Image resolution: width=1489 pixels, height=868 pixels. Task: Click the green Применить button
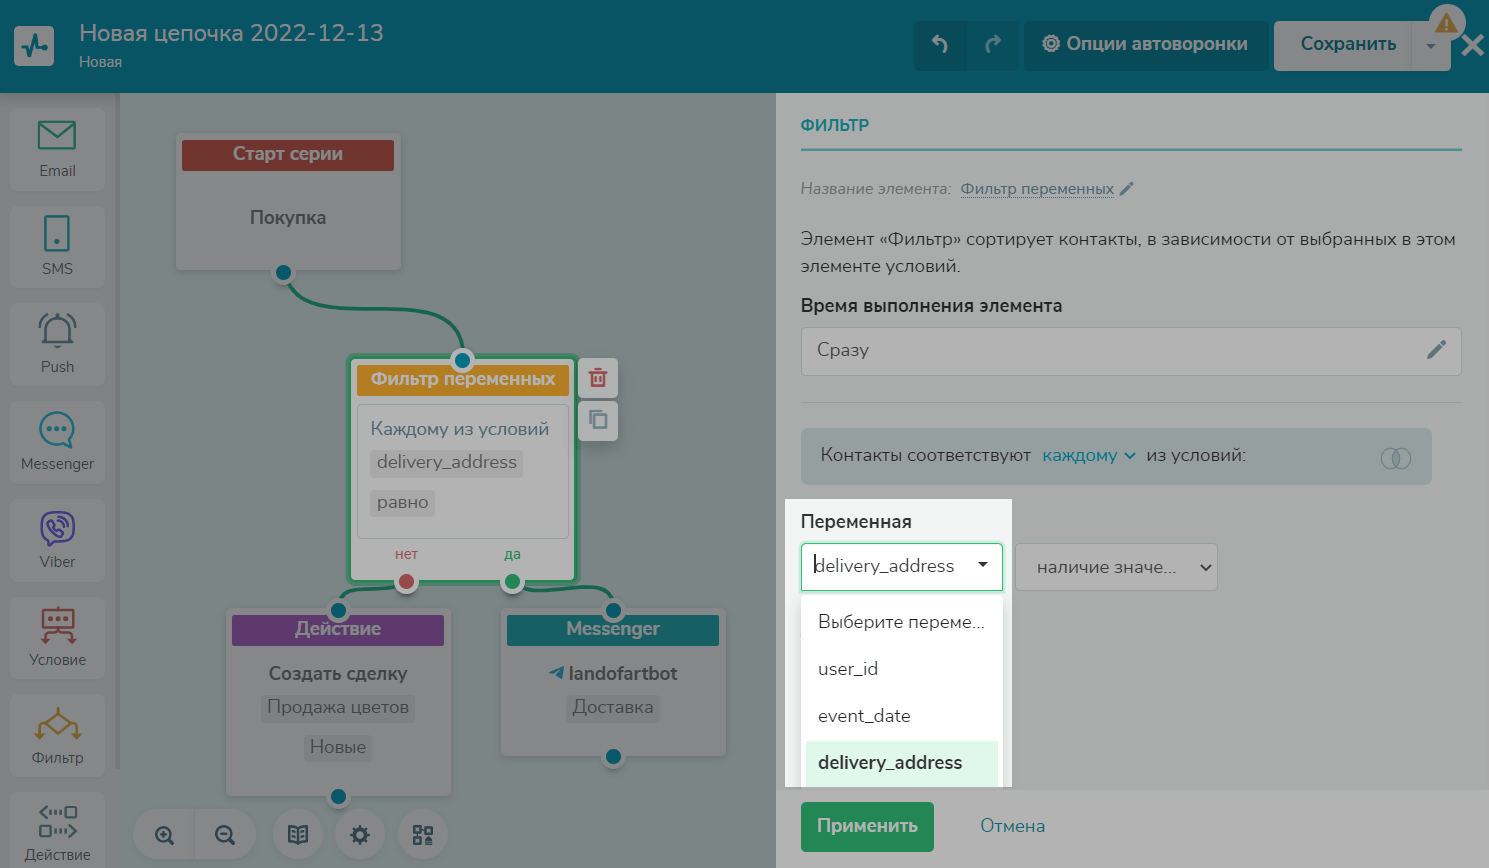tap(867, 826)
